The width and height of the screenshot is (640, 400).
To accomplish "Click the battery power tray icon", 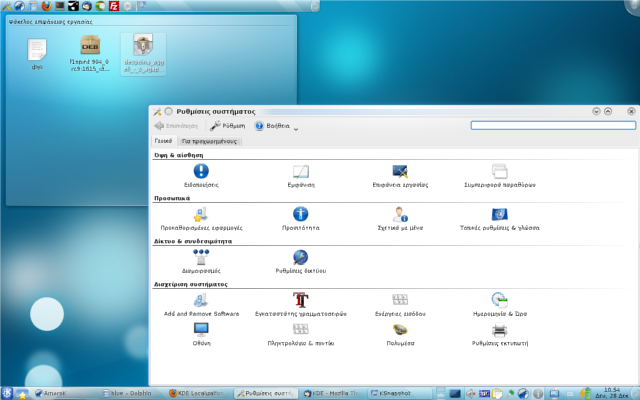I will pos(585,393).
